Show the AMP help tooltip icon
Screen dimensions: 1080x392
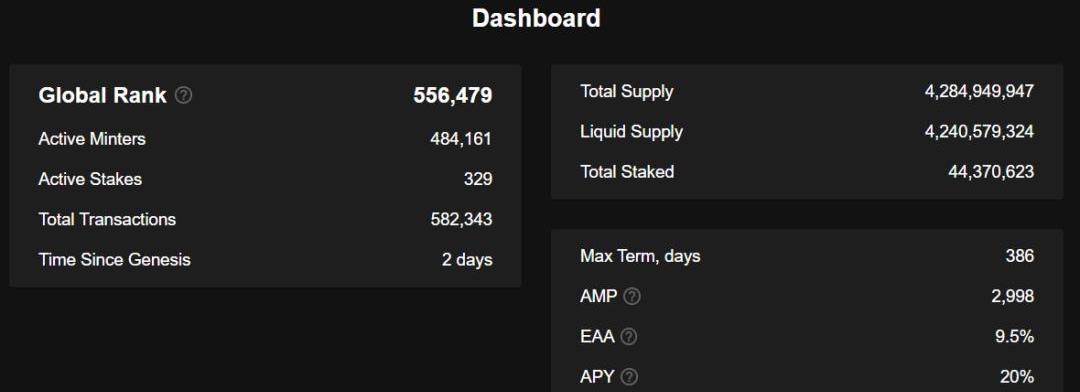point(632,296)
